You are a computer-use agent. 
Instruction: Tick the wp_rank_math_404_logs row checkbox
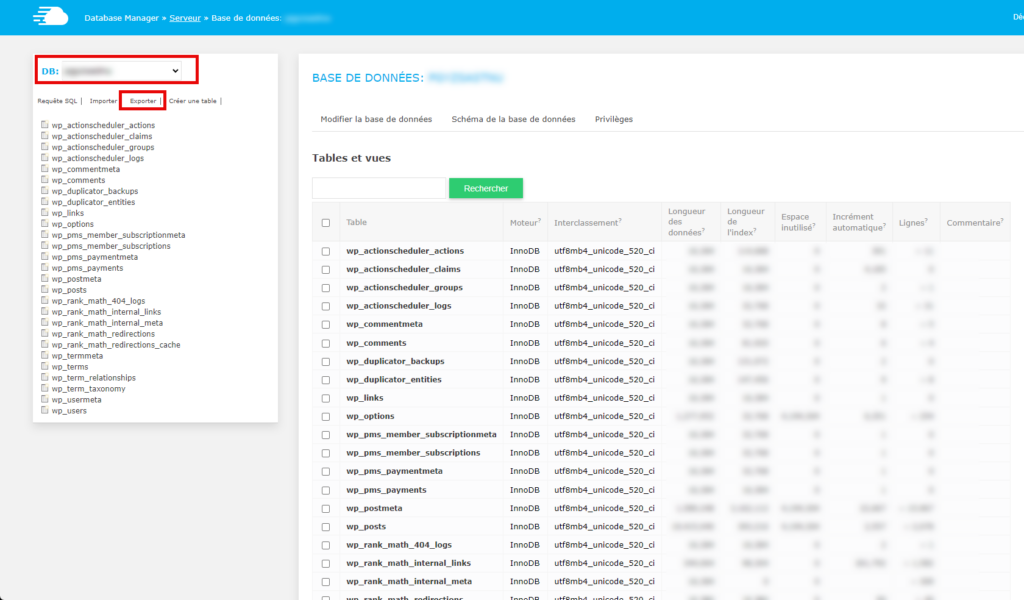326,545
